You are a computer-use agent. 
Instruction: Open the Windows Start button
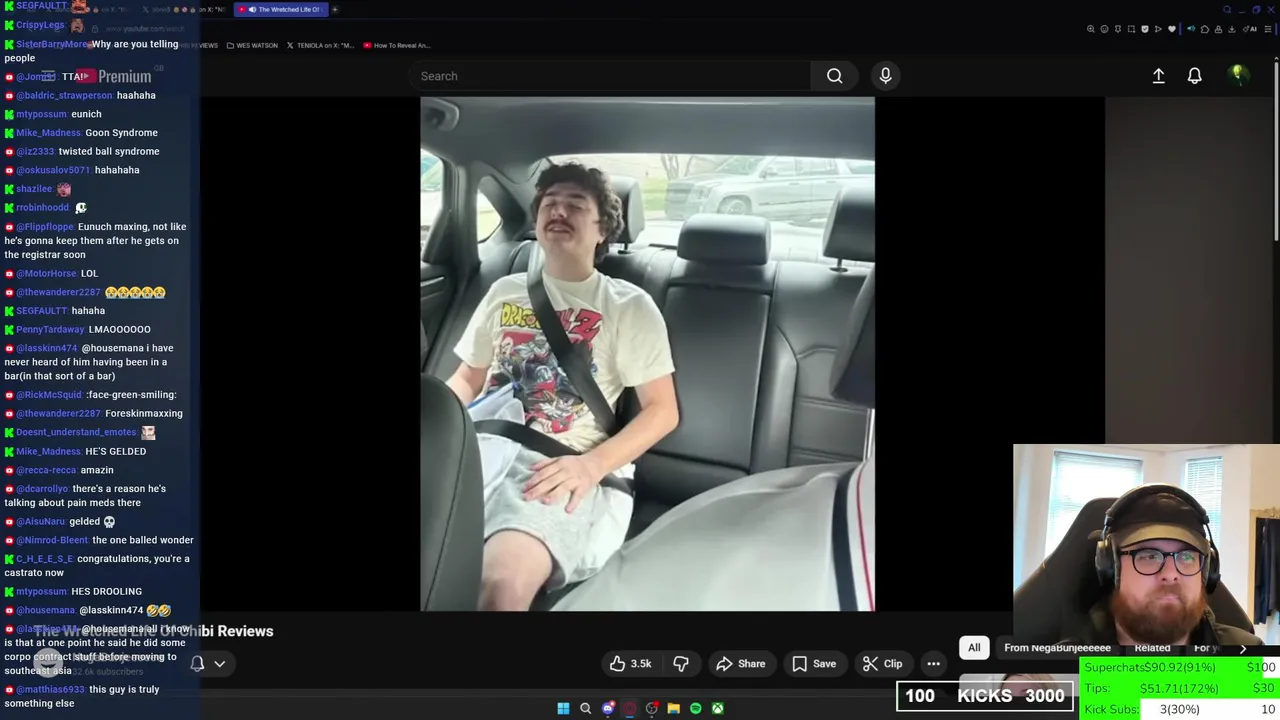pyautogui.click(x=563, y=708)
